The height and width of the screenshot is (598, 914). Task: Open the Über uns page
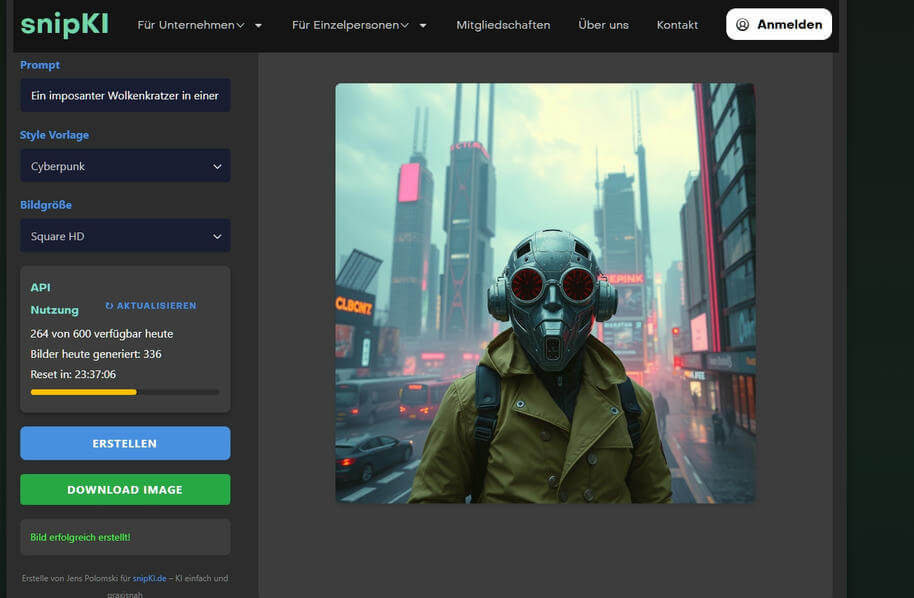pos(603,25)
